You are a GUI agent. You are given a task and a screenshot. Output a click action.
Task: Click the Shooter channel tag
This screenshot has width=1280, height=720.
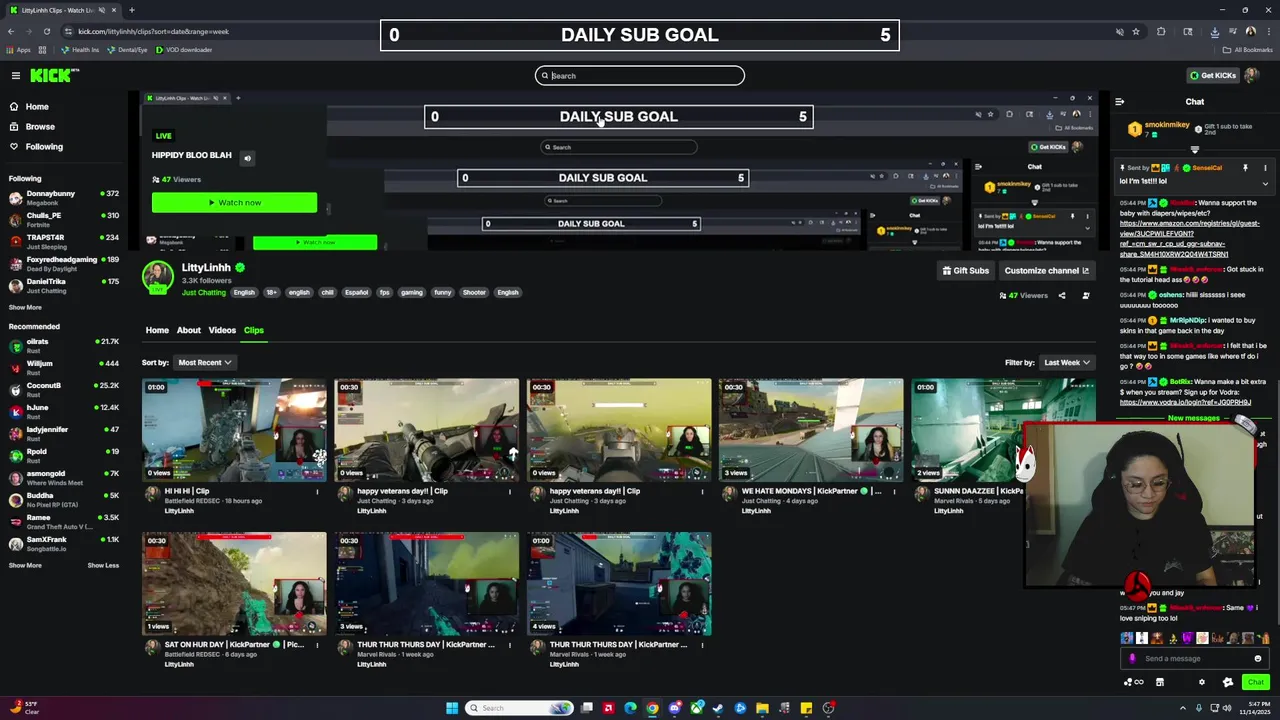pos(474,293)
